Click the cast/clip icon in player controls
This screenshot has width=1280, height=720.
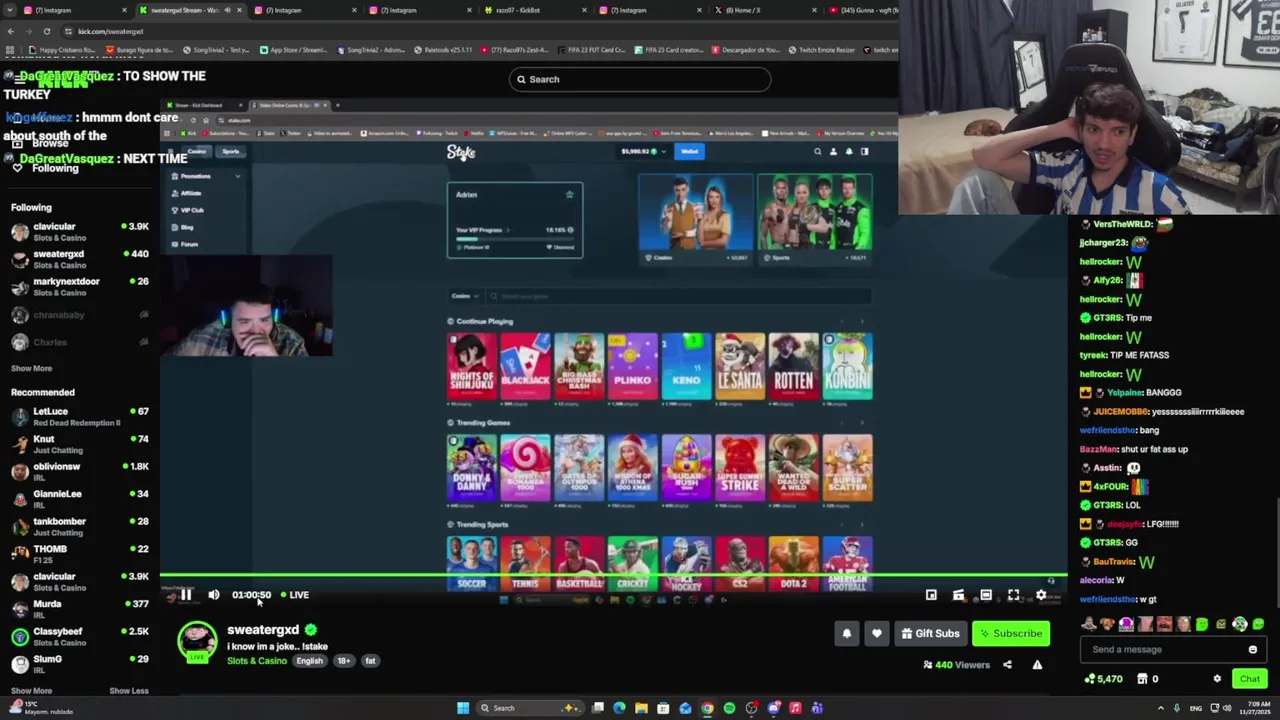(x=958, y=595)
